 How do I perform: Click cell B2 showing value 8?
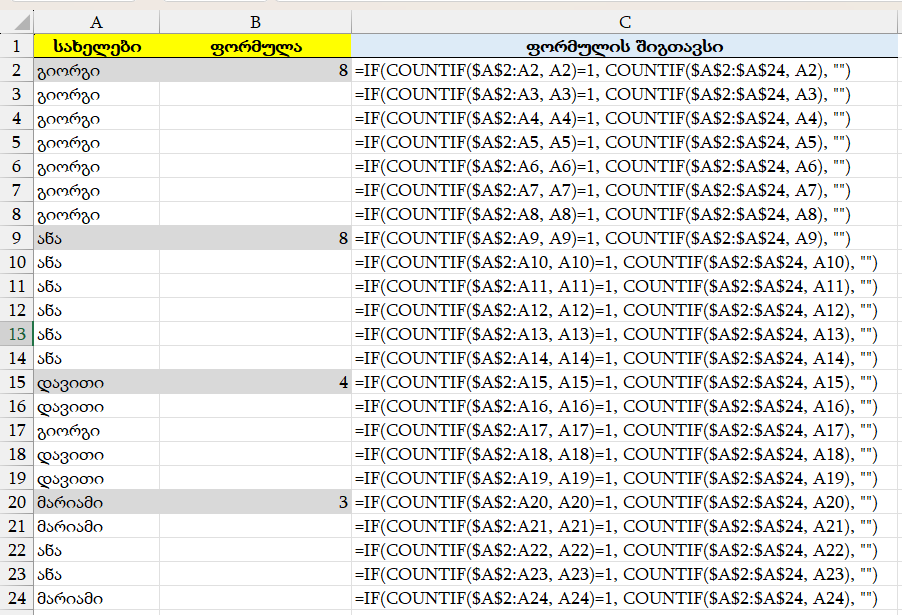pyautogui.click(x=255, y=70)
